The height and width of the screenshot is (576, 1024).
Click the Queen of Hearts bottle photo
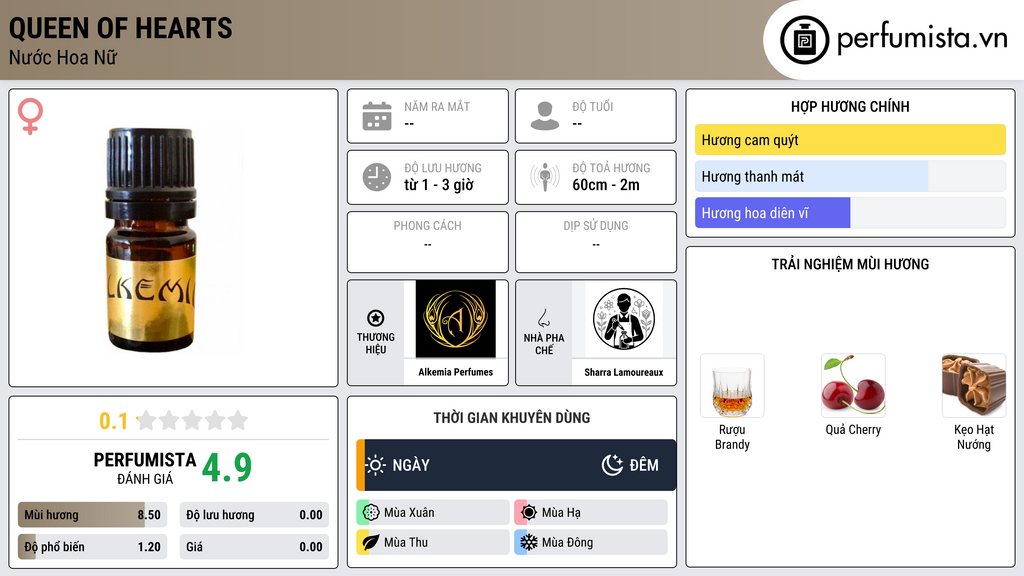152,240
